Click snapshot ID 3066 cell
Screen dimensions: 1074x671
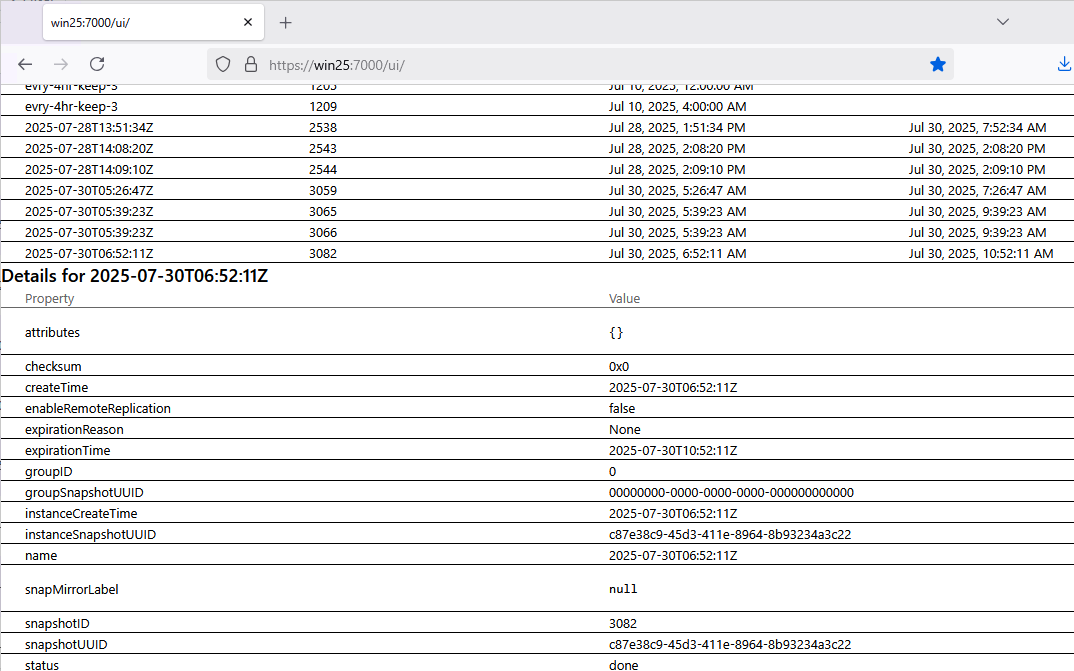tap(323, 233)
